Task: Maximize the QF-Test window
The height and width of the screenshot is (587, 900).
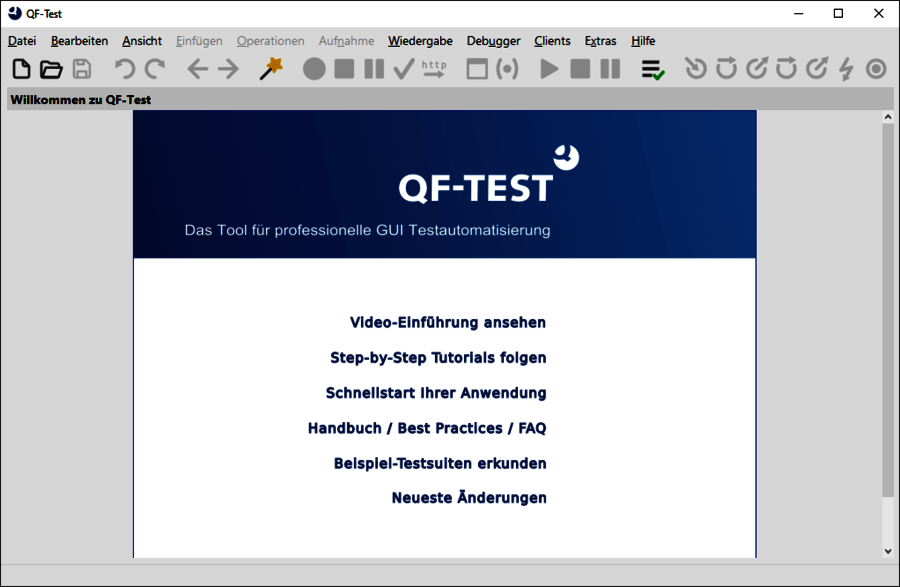Action: (838, 13)
